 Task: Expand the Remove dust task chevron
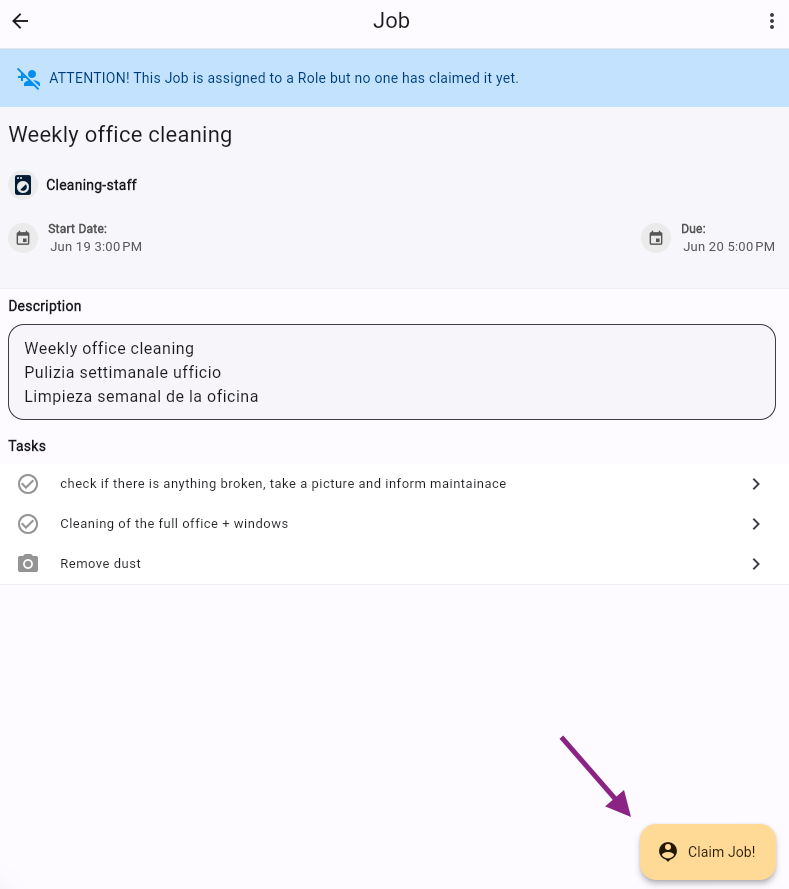(x=756, y=564)
